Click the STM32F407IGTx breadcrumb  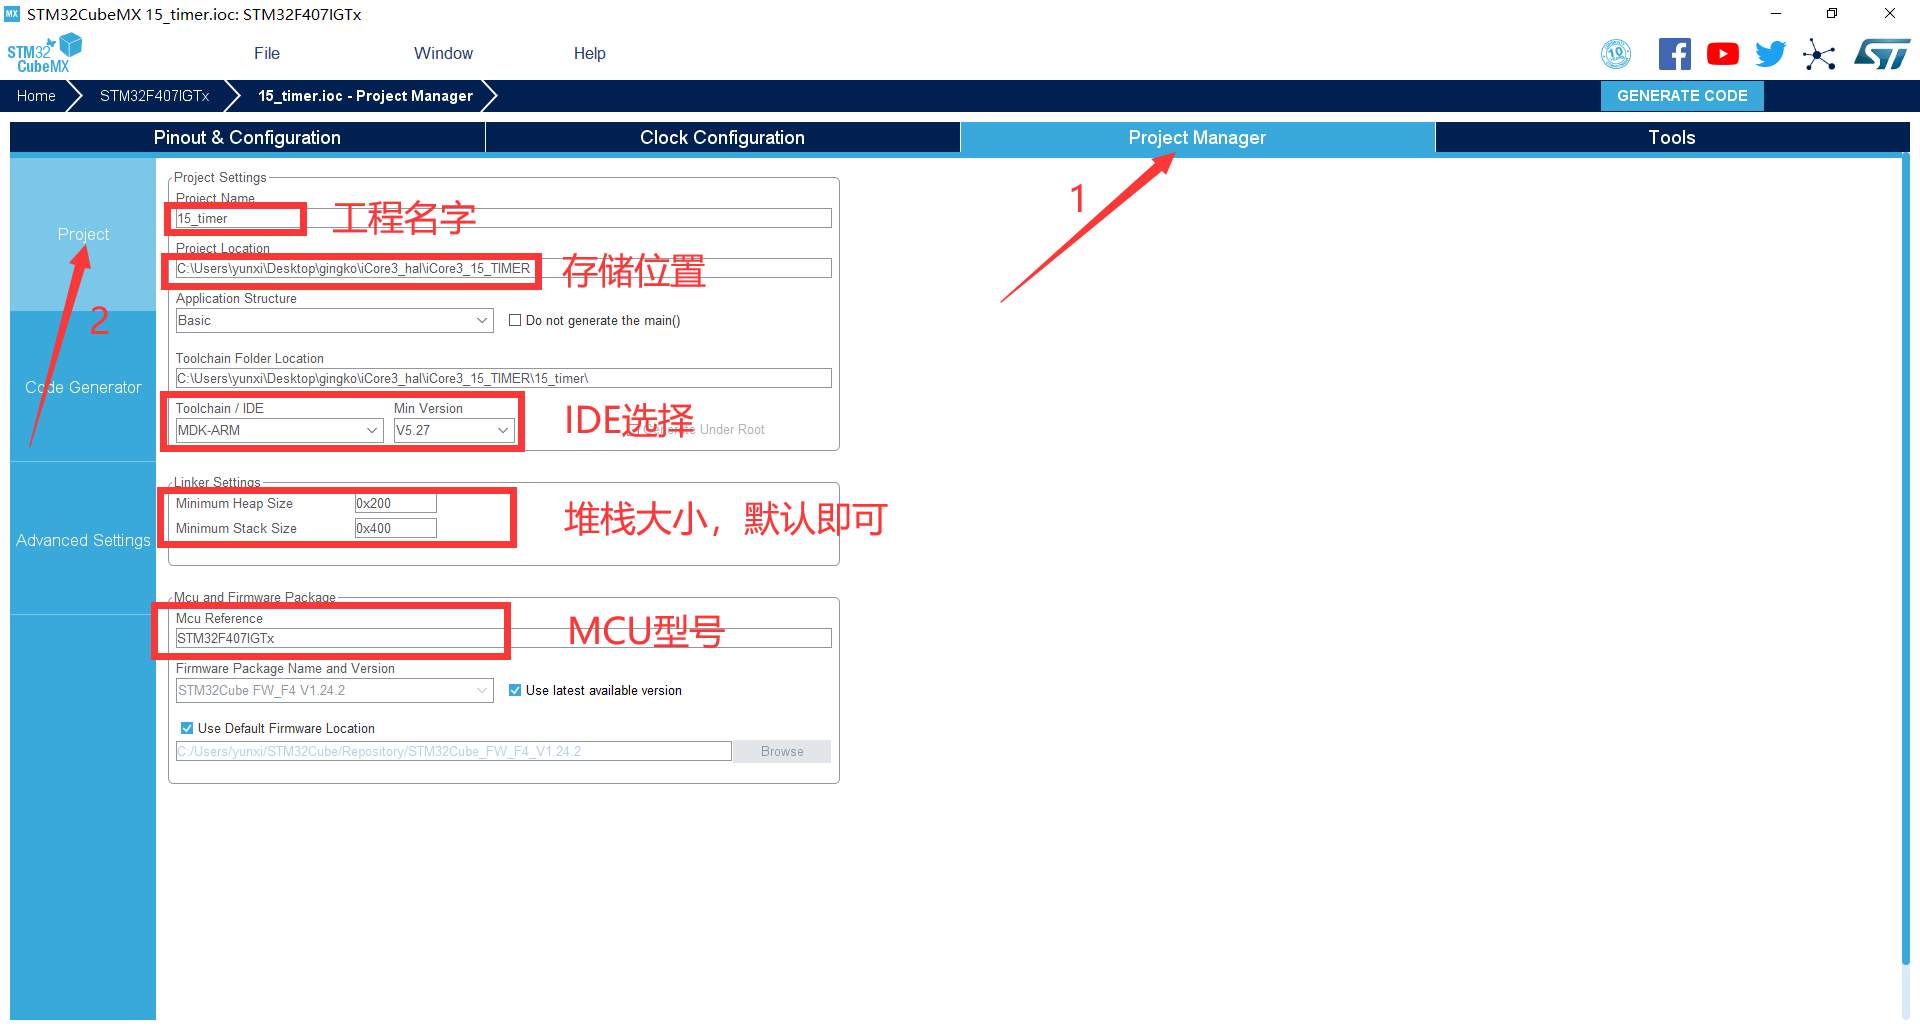(x=155, y=96)
